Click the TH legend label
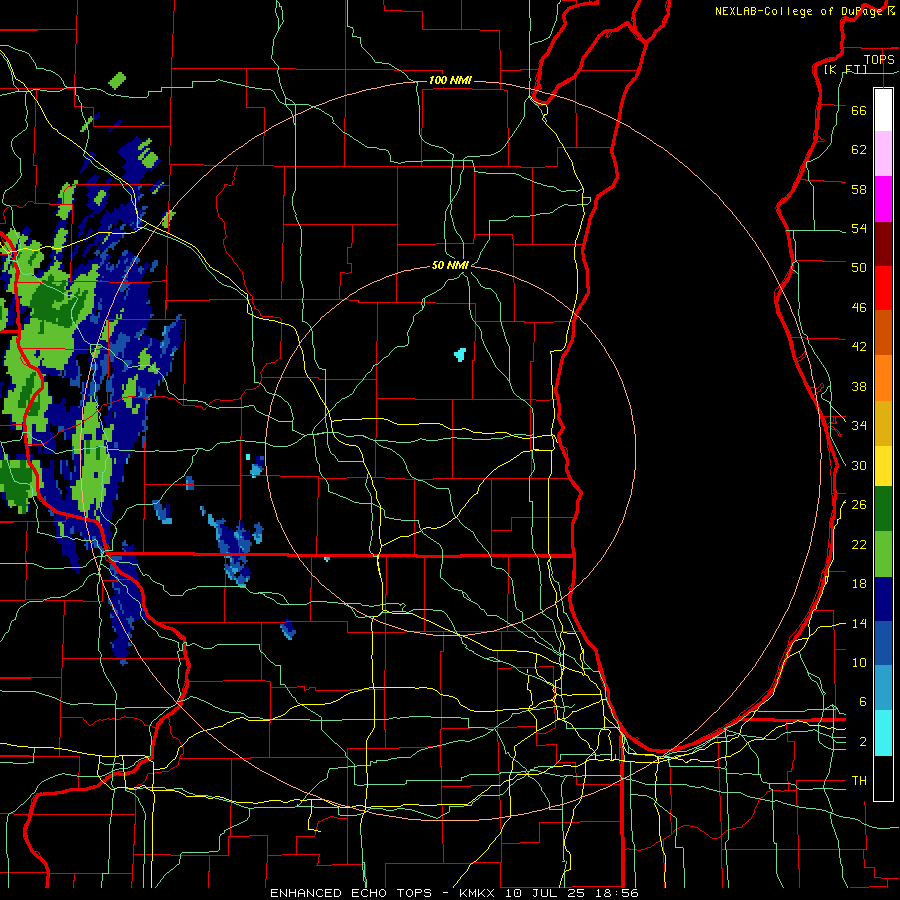 pos(859,781)
